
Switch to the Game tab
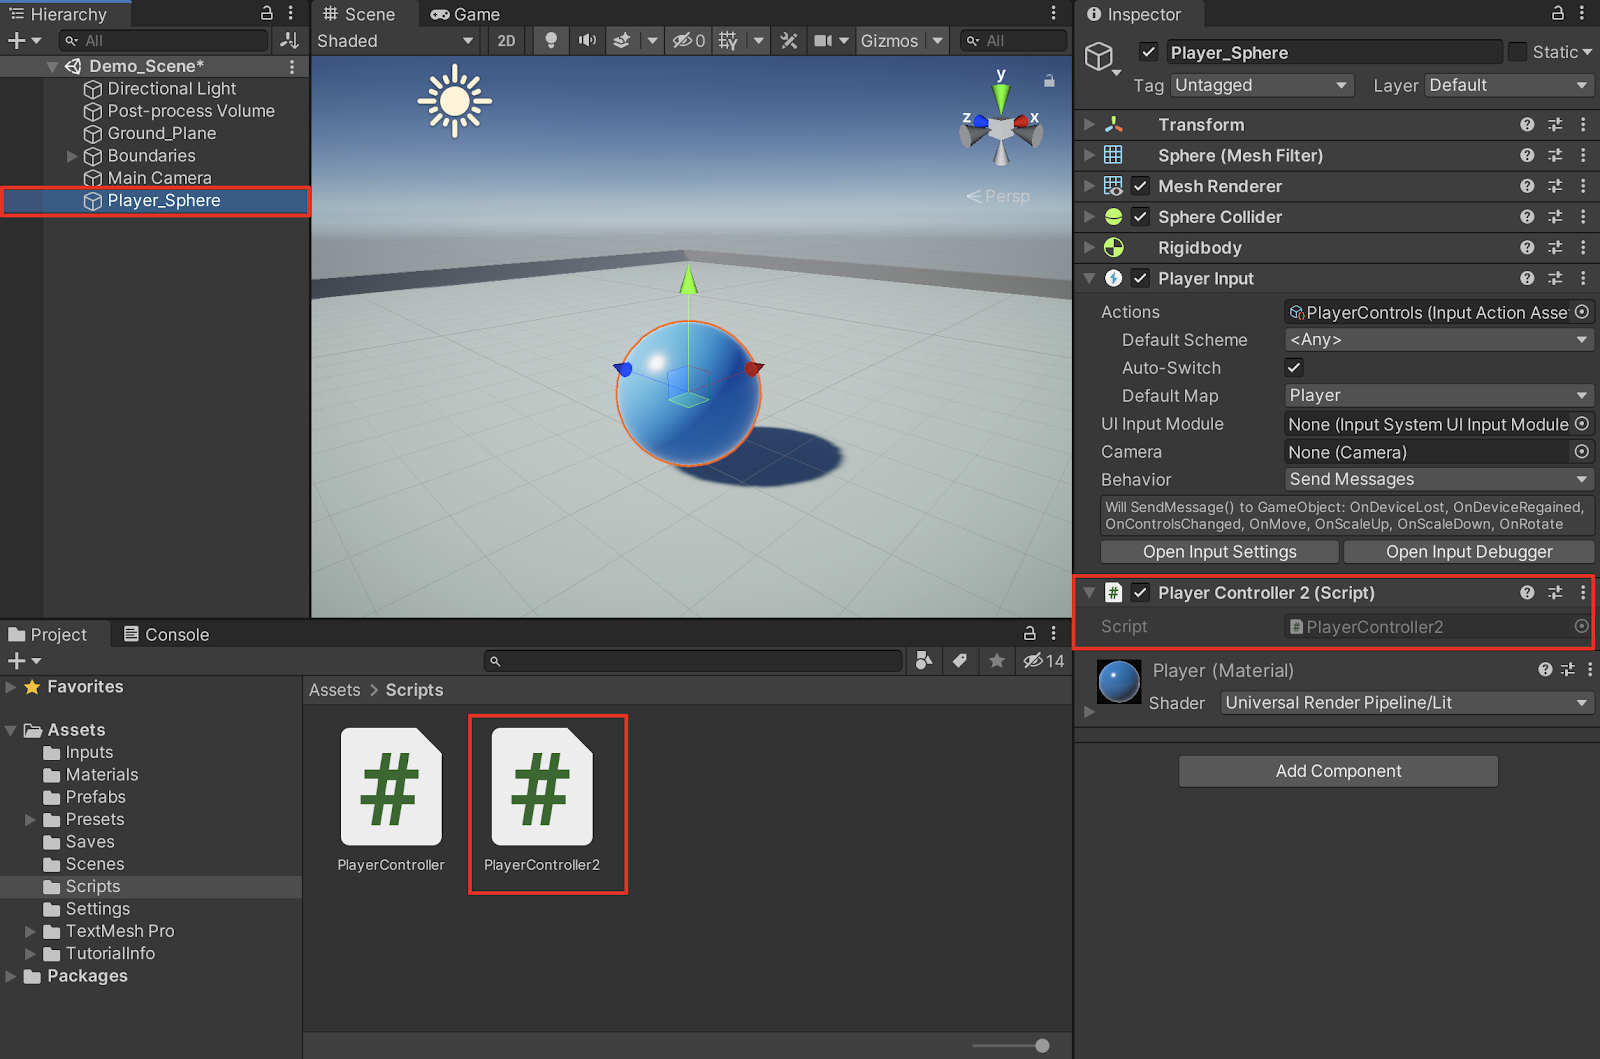pos(465,14)
